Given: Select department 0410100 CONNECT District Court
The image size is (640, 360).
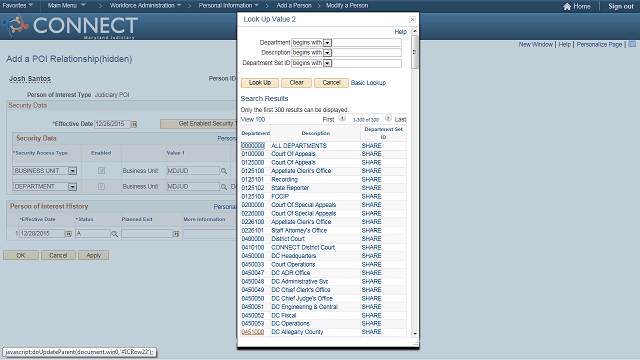Looking at the screenshot, I should pyautogui.click(x=253, y=247).
